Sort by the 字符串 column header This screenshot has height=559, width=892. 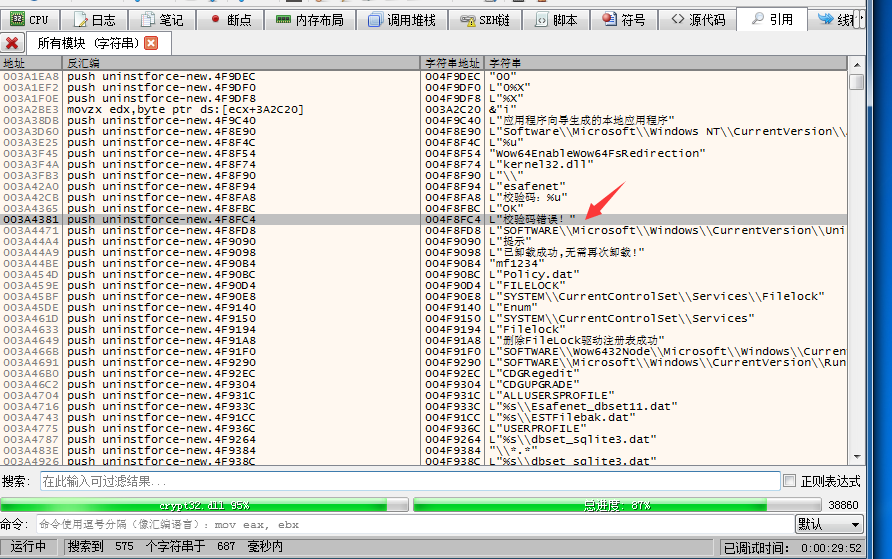(x=666, y=63)
